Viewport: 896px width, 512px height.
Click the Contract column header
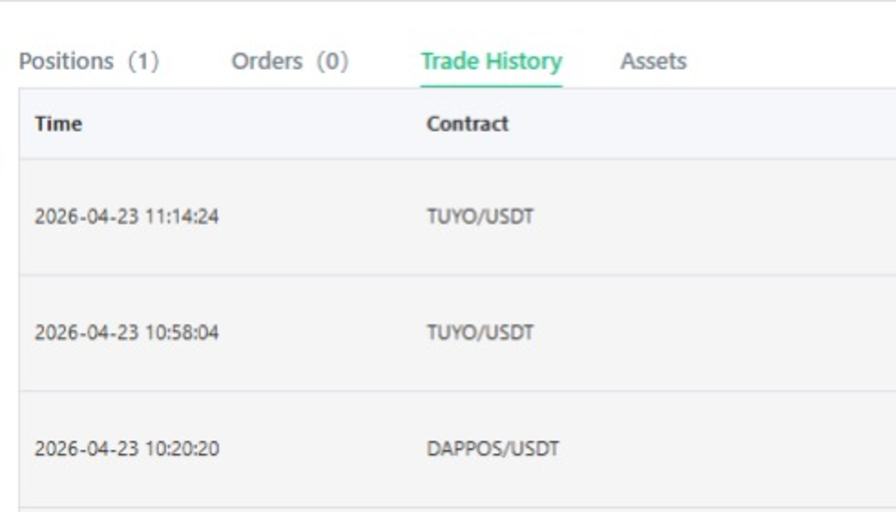click(467, 124)
